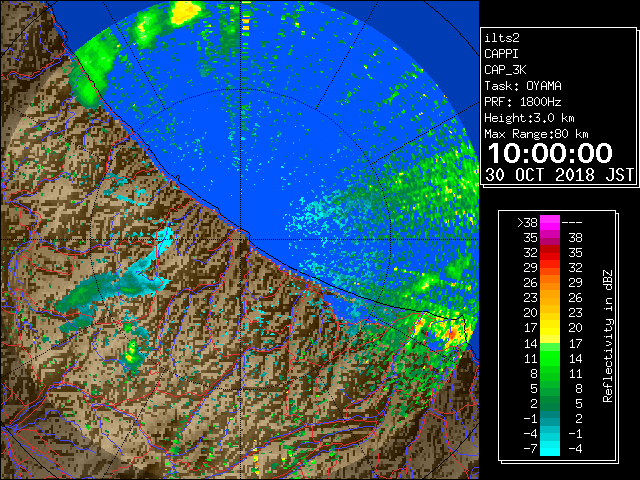Click the orange-red 29–32 dBZ legend band
Viewport: 640px width, 480px height.
click(x=550, y=268)
